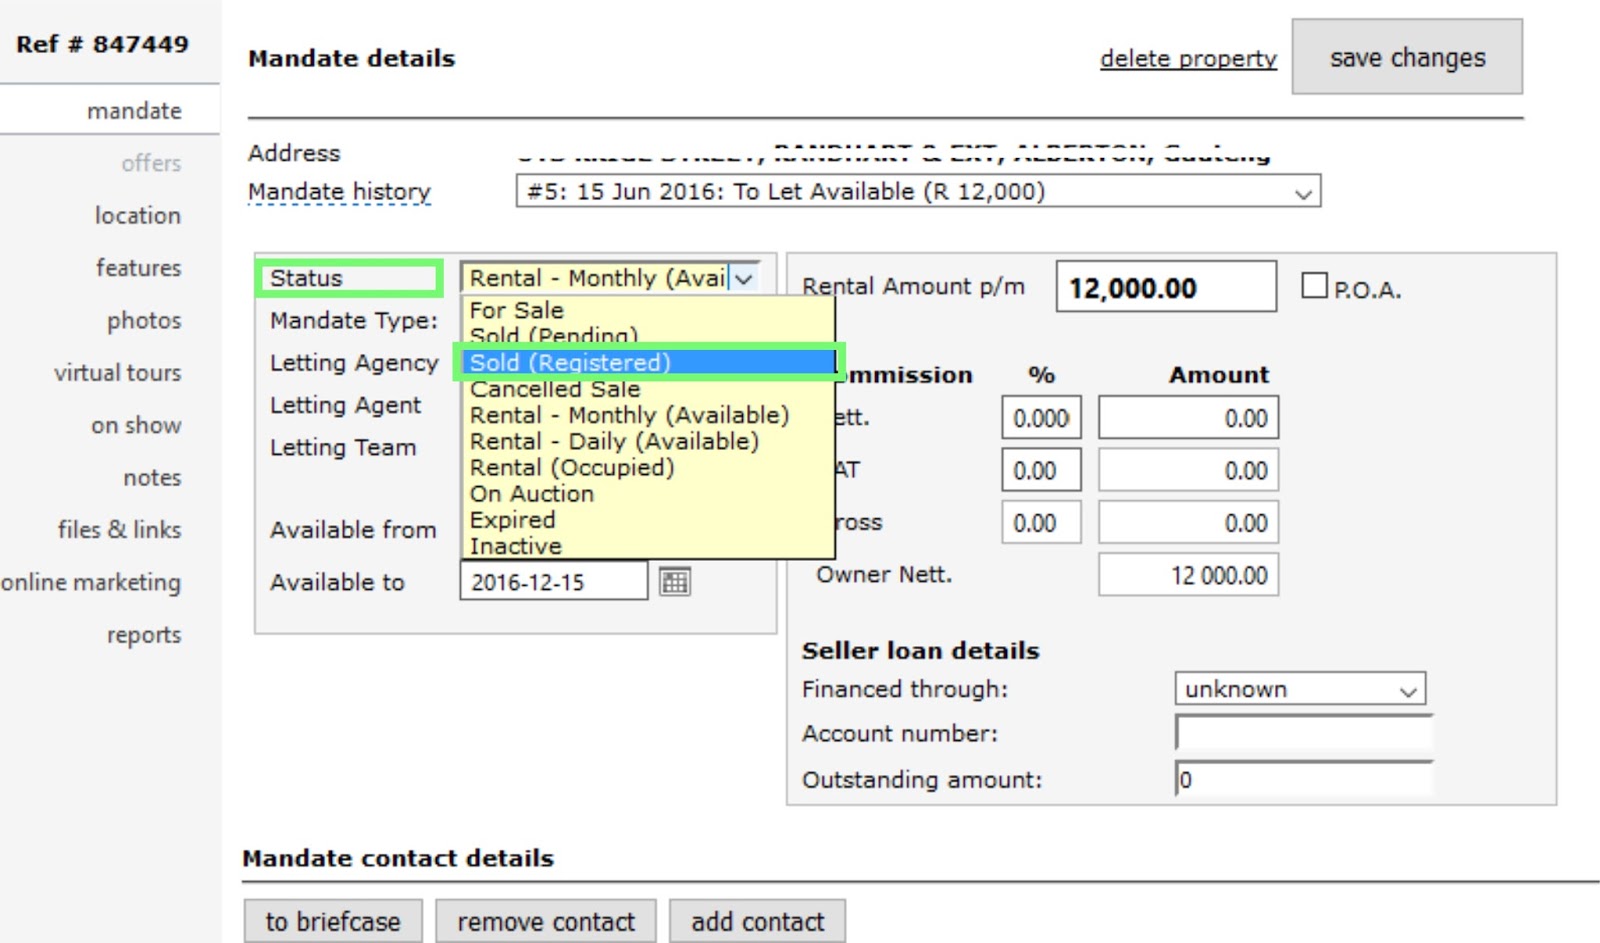Go to the reports section
Screen dimensions: 1600x943
(144, 634)
